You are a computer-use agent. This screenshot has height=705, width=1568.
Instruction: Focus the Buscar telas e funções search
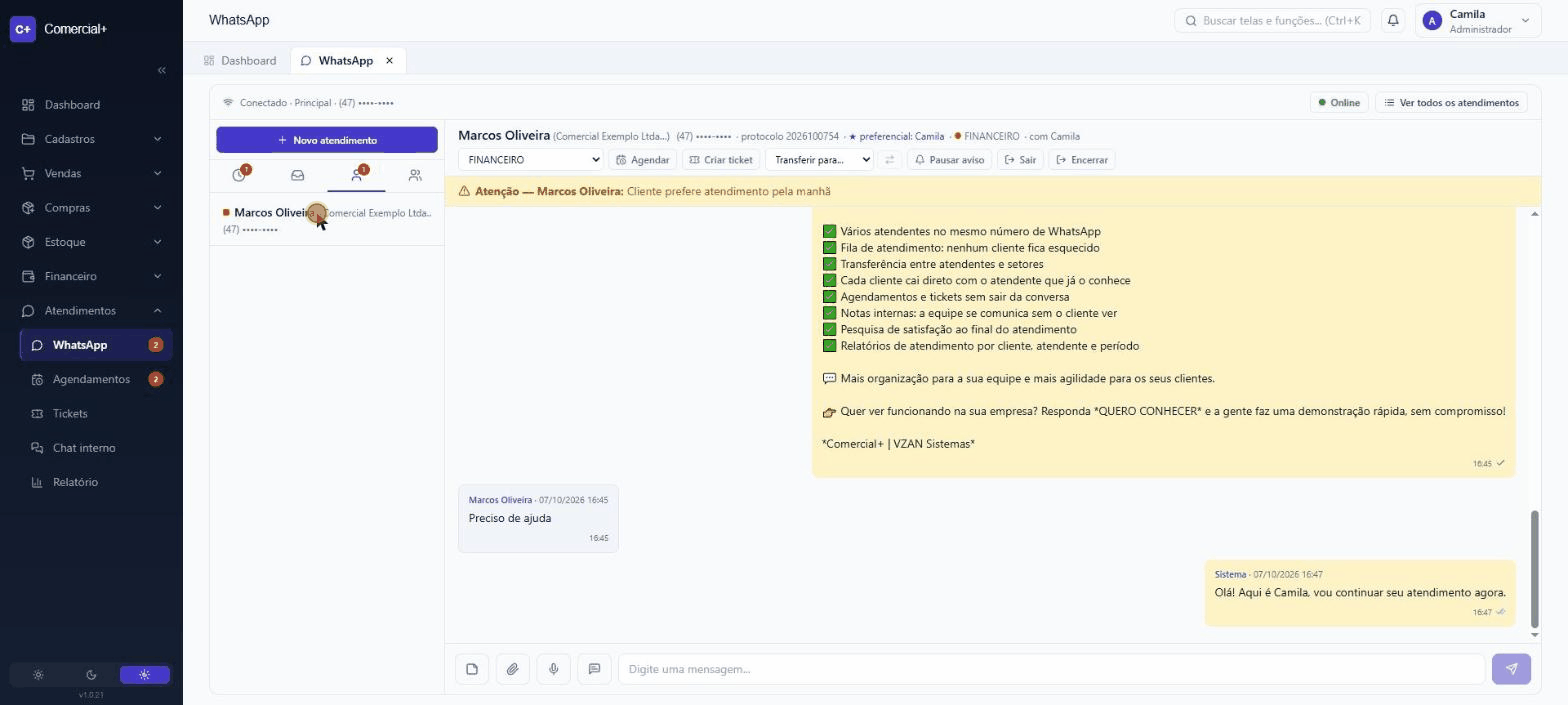(x=1271, y=20)
